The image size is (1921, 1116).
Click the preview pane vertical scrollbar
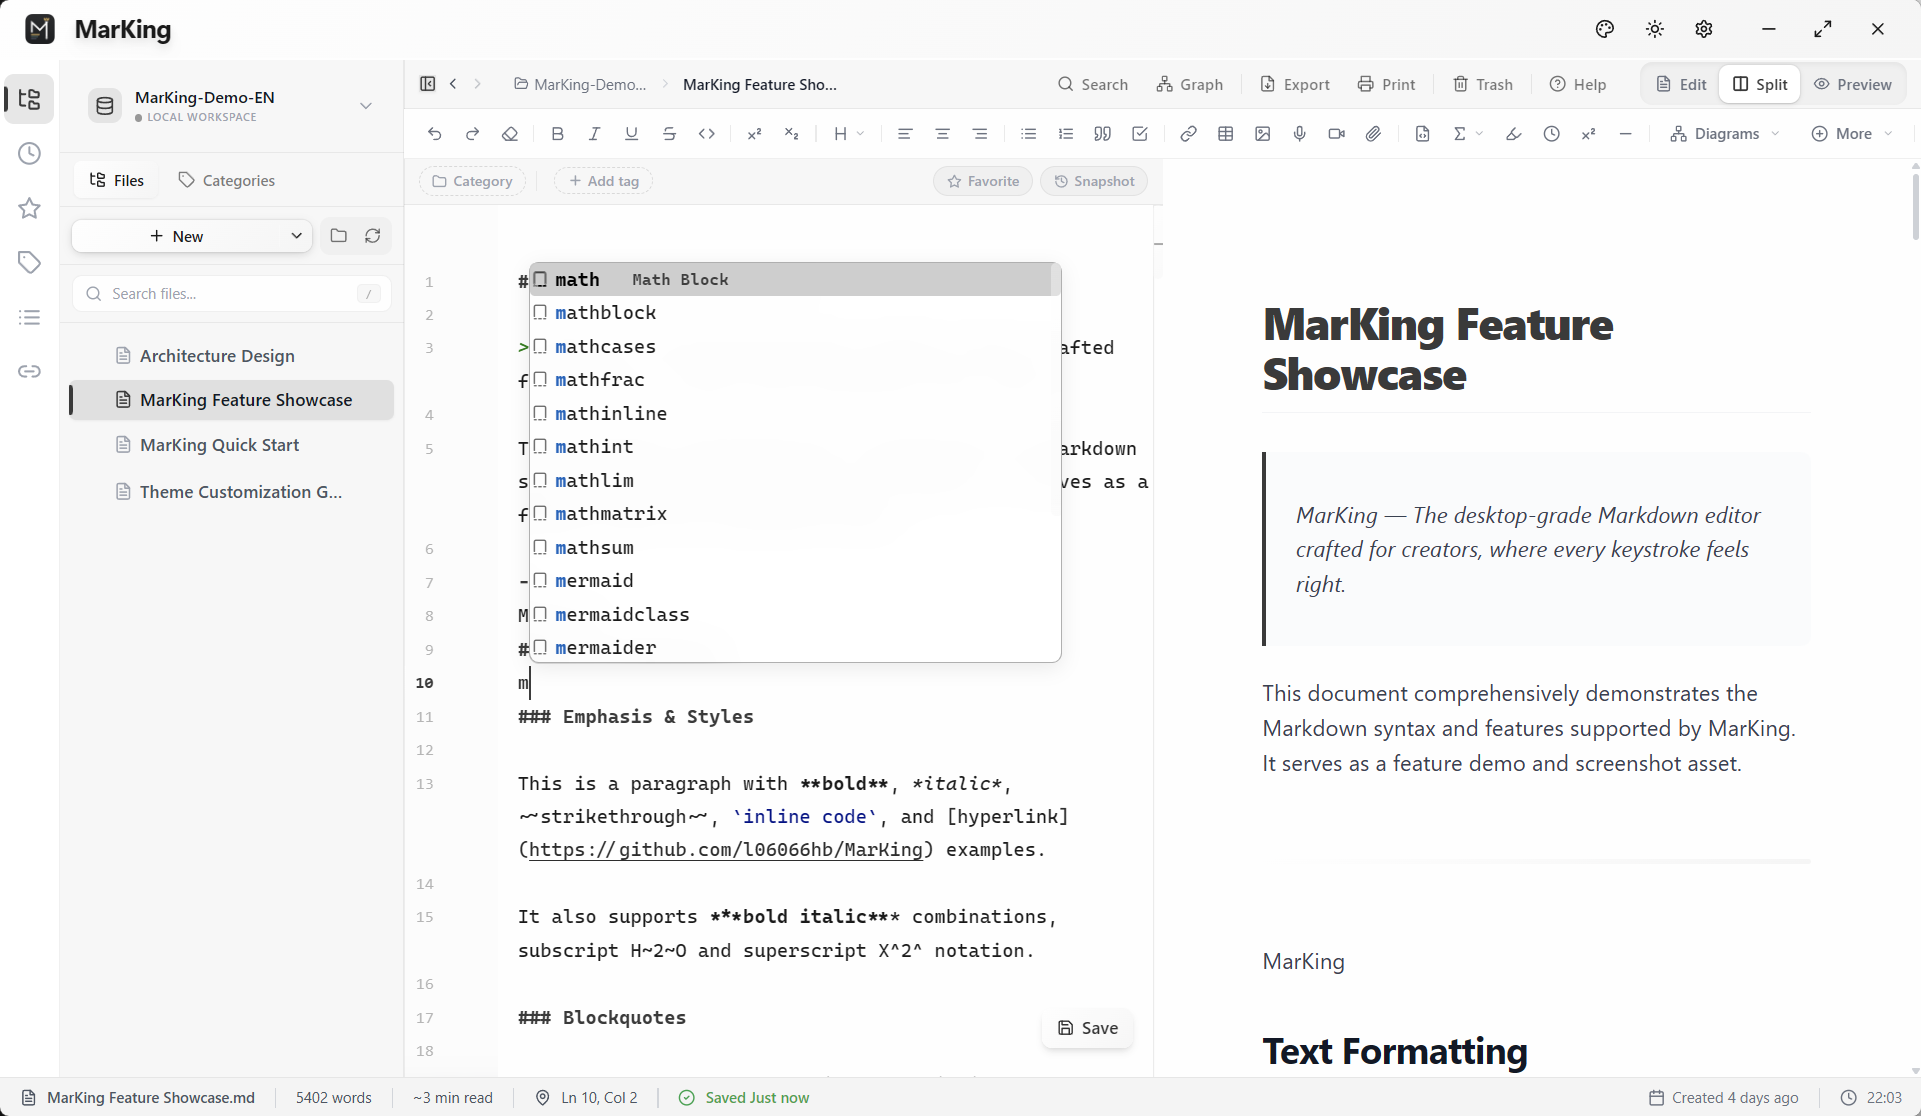1914,206
